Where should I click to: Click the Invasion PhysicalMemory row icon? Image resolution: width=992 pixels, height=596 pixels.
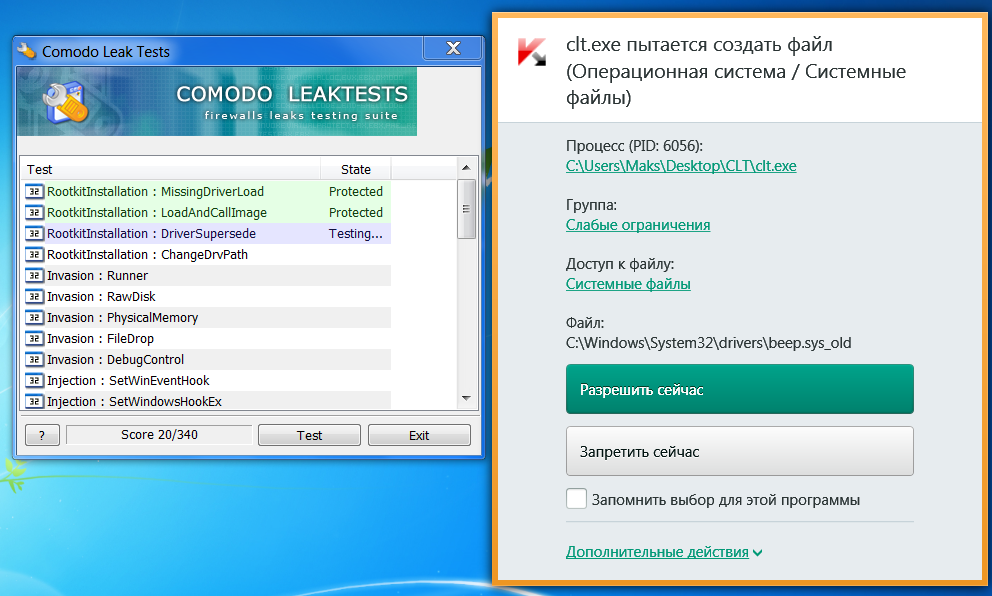click(x=34, y=318)
